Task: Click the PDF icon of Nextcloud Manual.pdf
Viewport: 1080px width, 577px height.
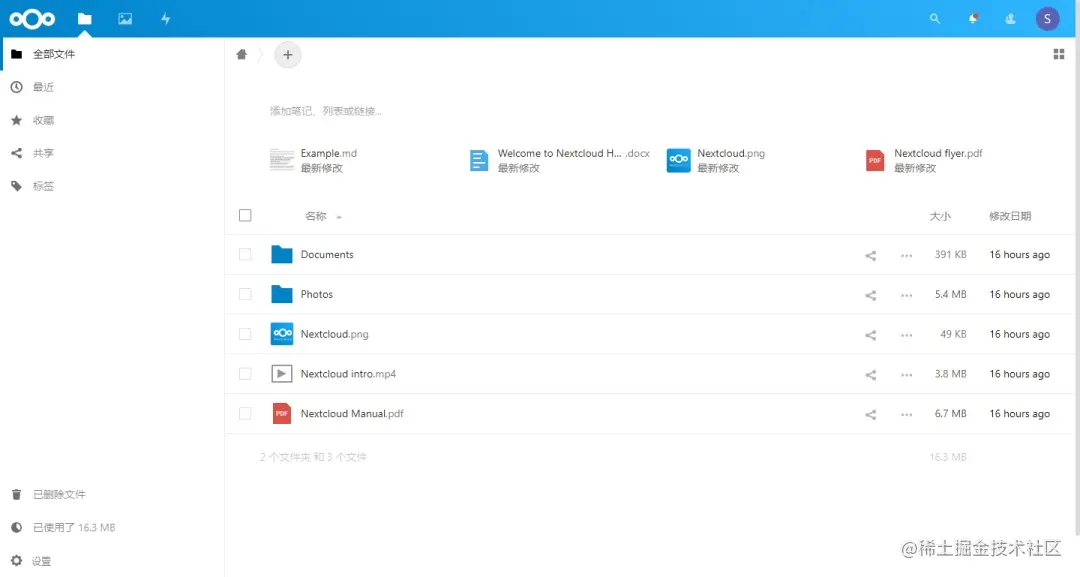Action: (x=282, y=414)
